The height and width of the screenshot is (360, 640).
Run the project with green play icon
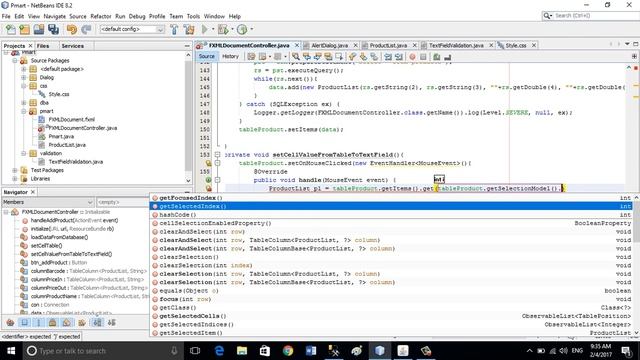[205, 29]
